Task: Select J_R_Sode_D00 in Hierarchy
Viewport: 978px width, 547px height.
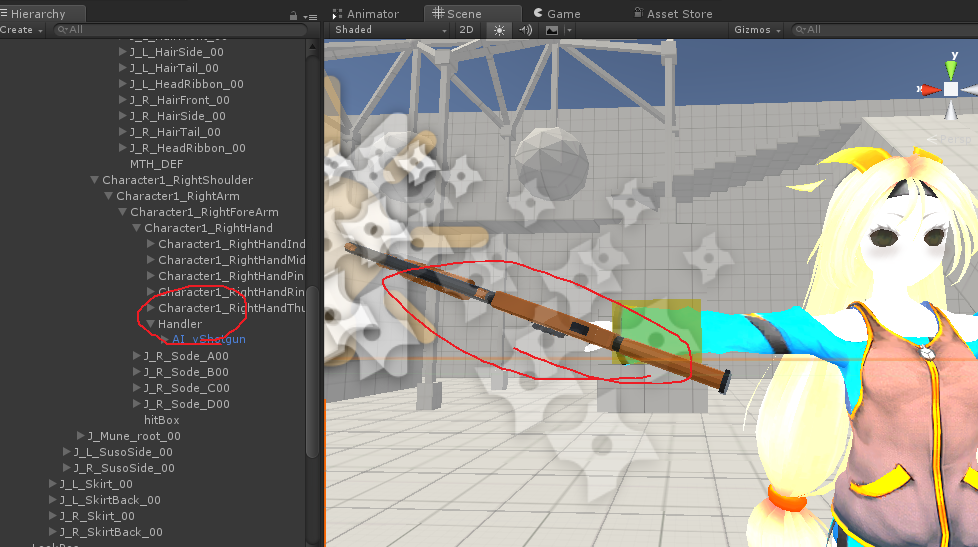Action: (186, 404)
